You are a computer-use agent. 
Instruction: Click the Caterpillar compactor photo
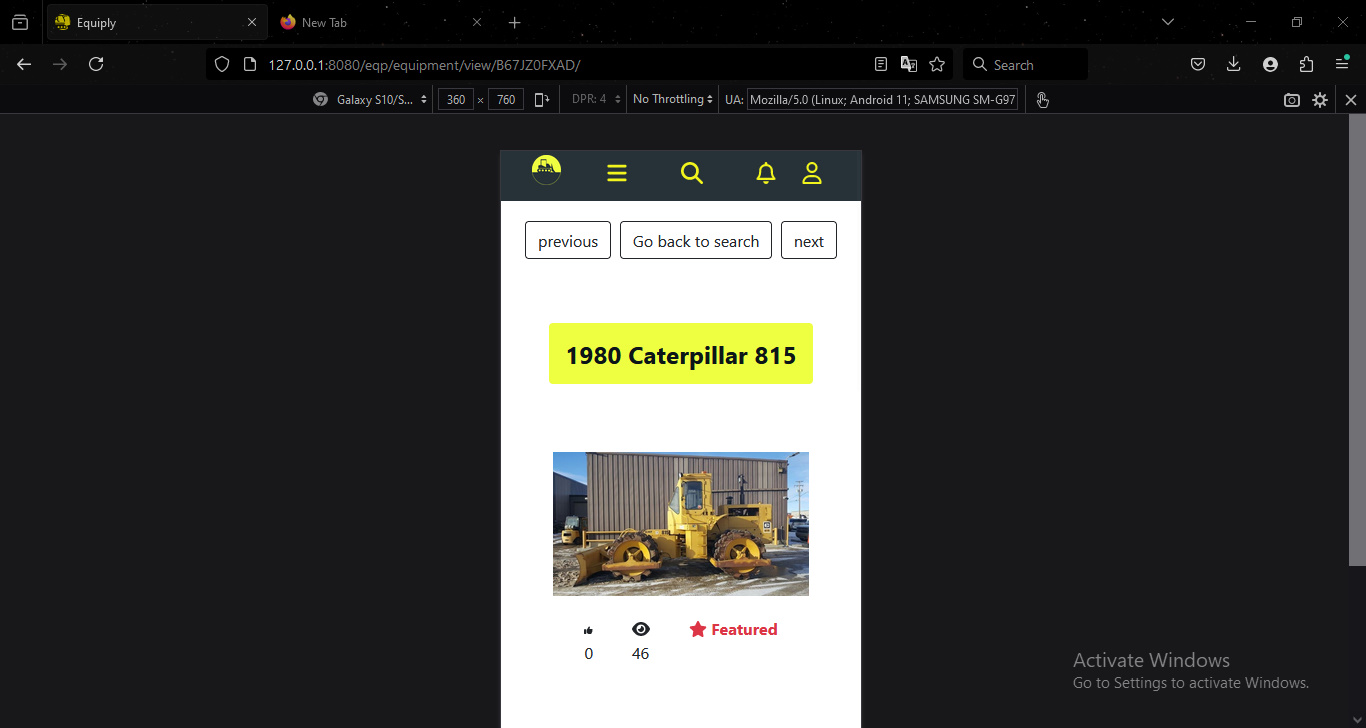tap(681, 524)
